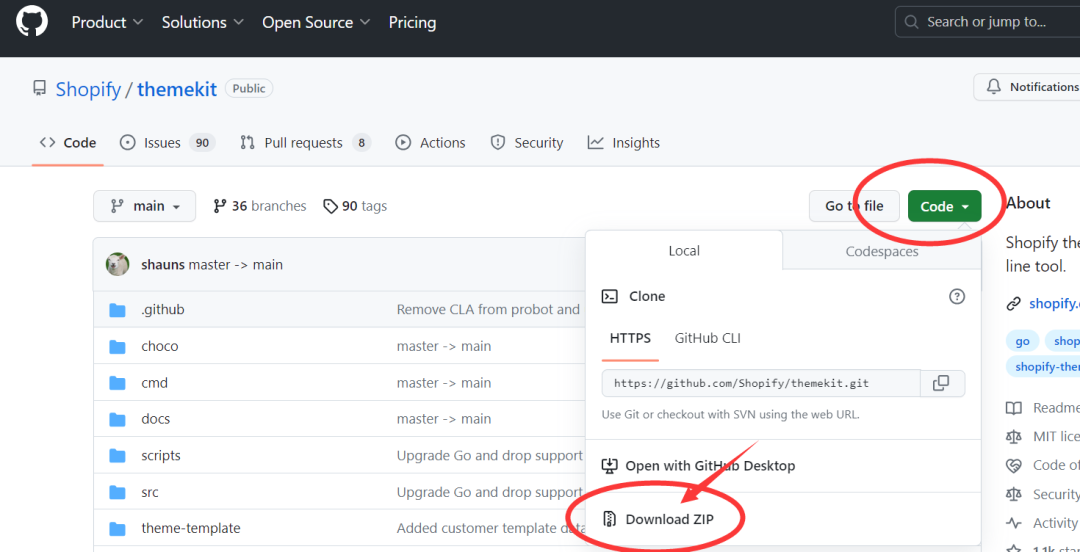Click the 'go' topic tag

[1022, 341]
